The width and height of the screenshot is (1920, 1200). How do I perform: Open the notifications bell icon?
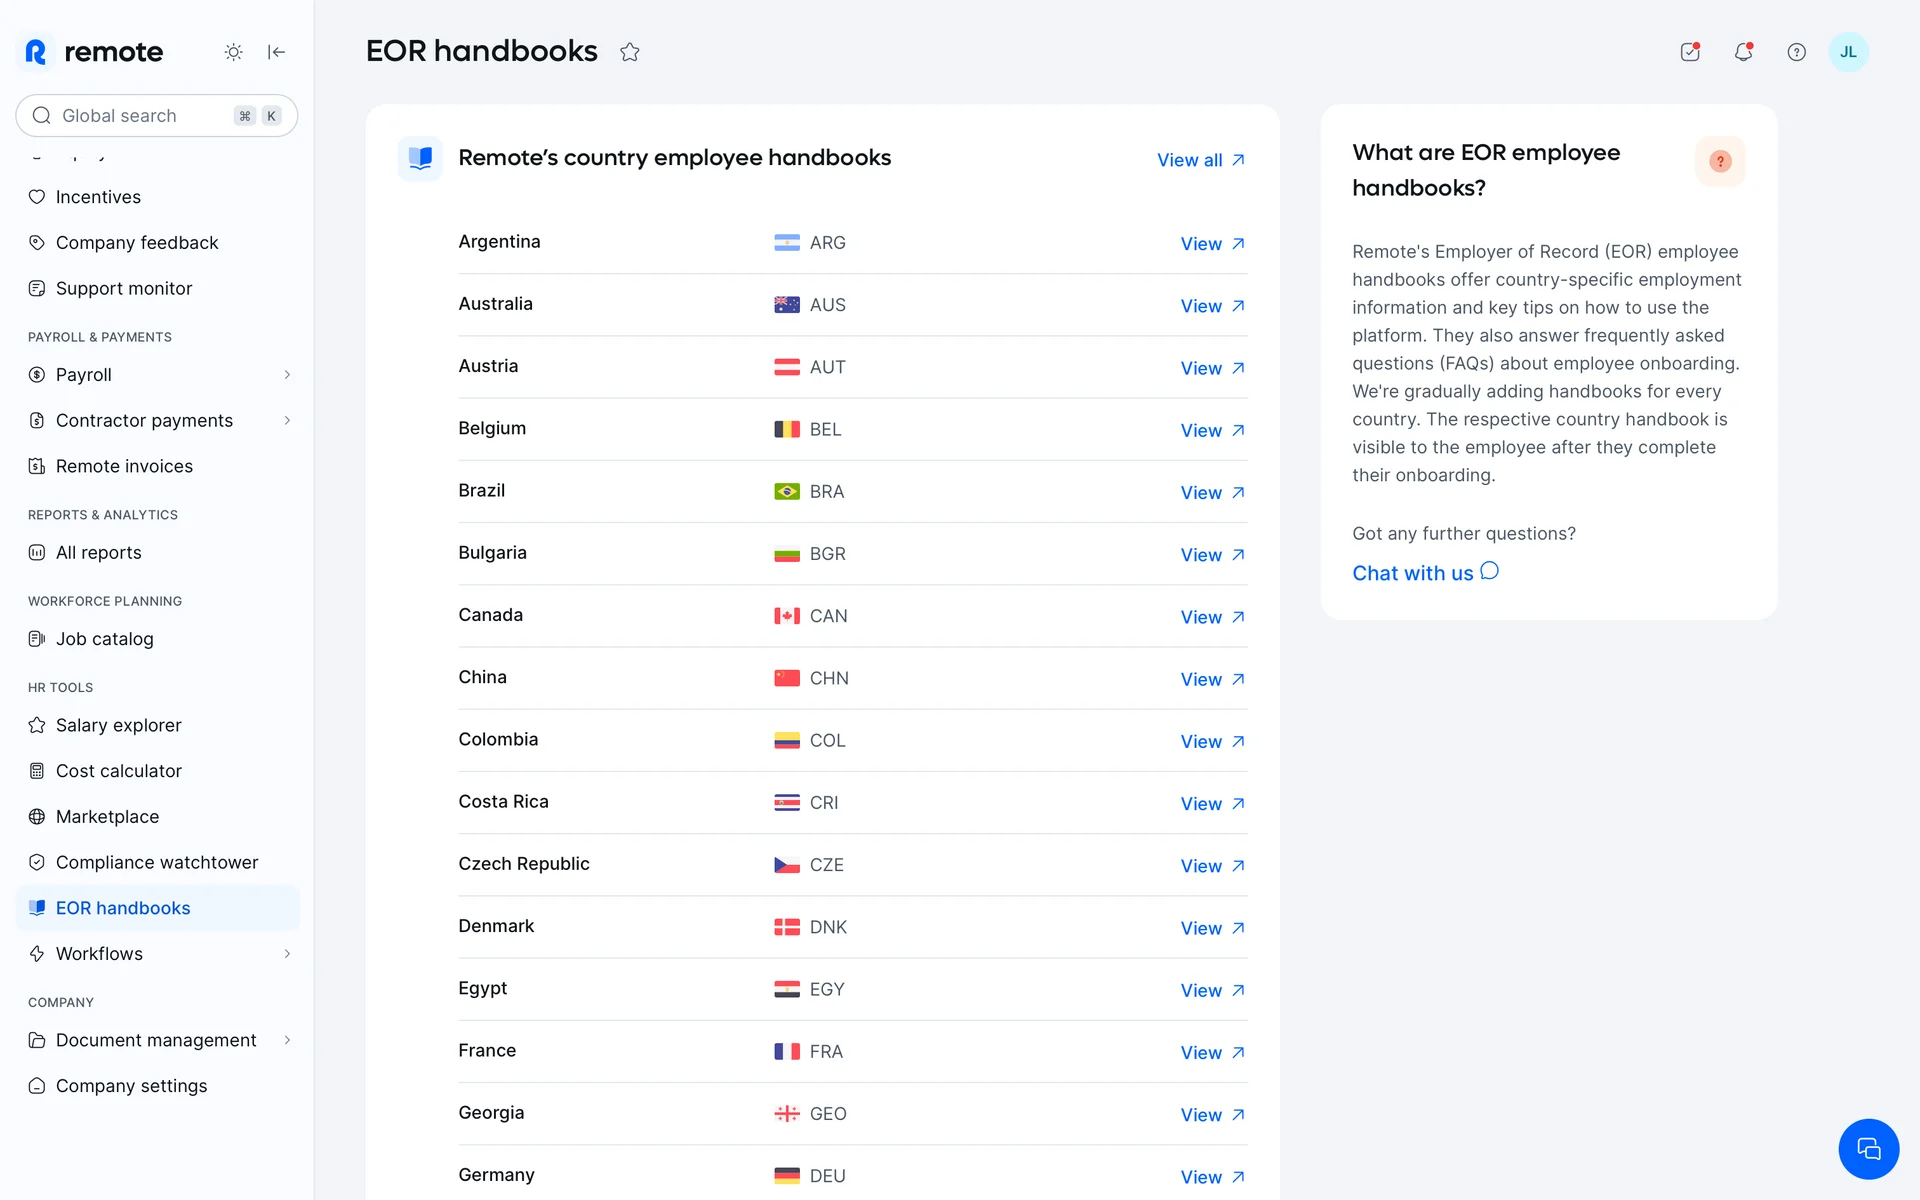(x=1743, y=52)
